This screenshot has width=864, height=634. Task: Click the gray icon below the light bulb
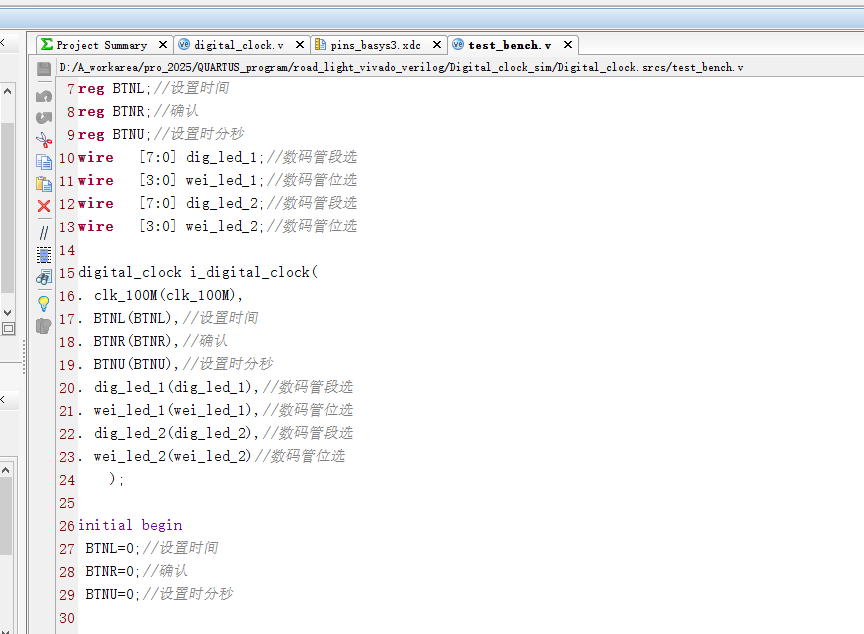point(44,326)
